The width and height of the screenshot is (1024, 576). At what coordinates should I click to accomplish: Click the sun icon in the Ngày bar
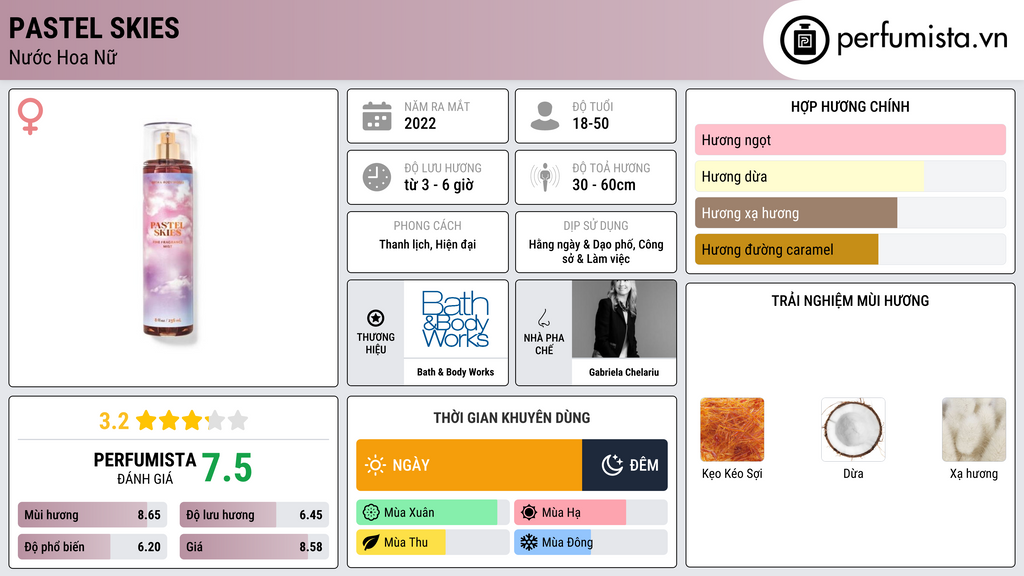click(x=376, y=465)
